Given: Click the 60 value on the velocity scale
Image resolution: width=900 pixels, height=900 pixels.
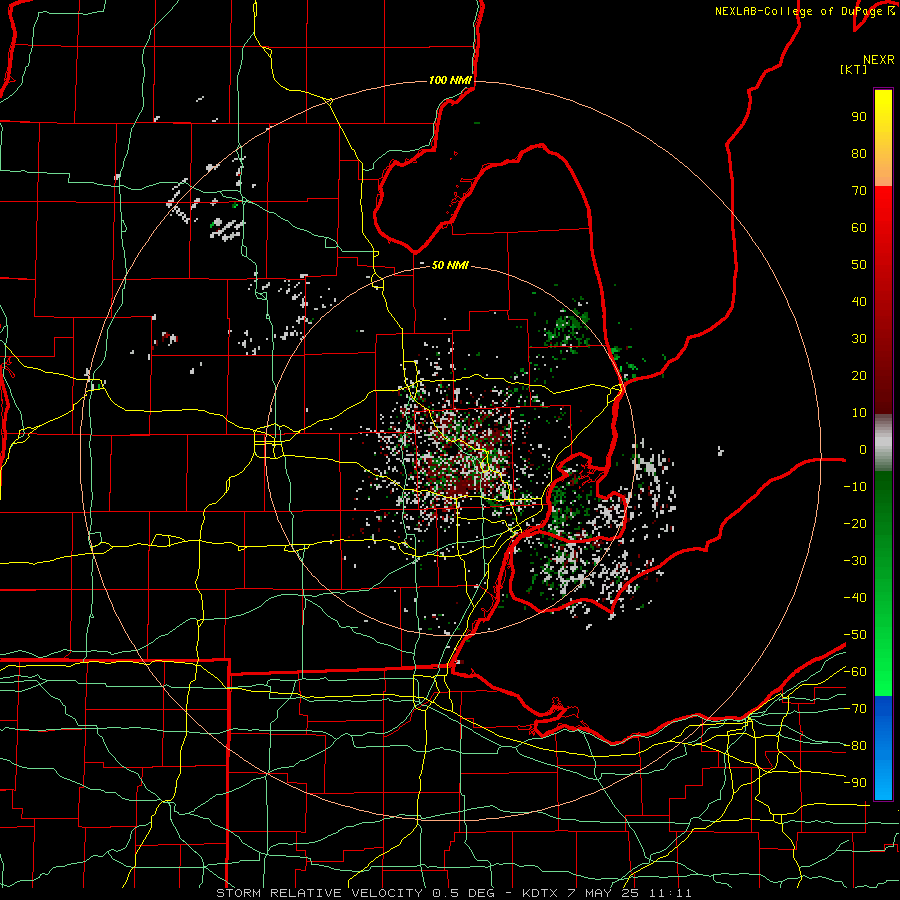Looking at the screenshot, I should [x=859, y=227].
